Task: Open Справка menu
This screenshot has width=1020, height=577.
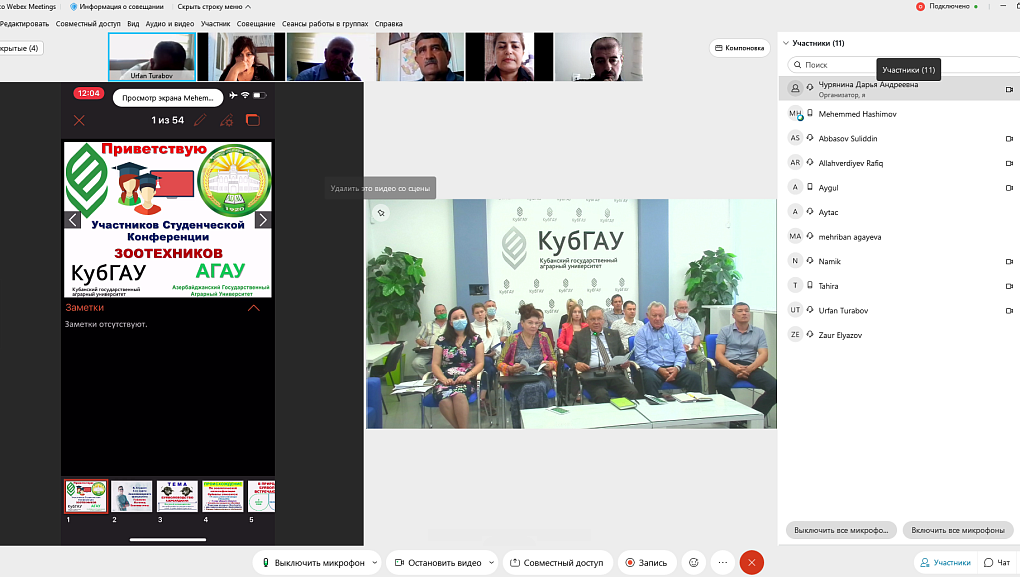Action: (388, 23)
